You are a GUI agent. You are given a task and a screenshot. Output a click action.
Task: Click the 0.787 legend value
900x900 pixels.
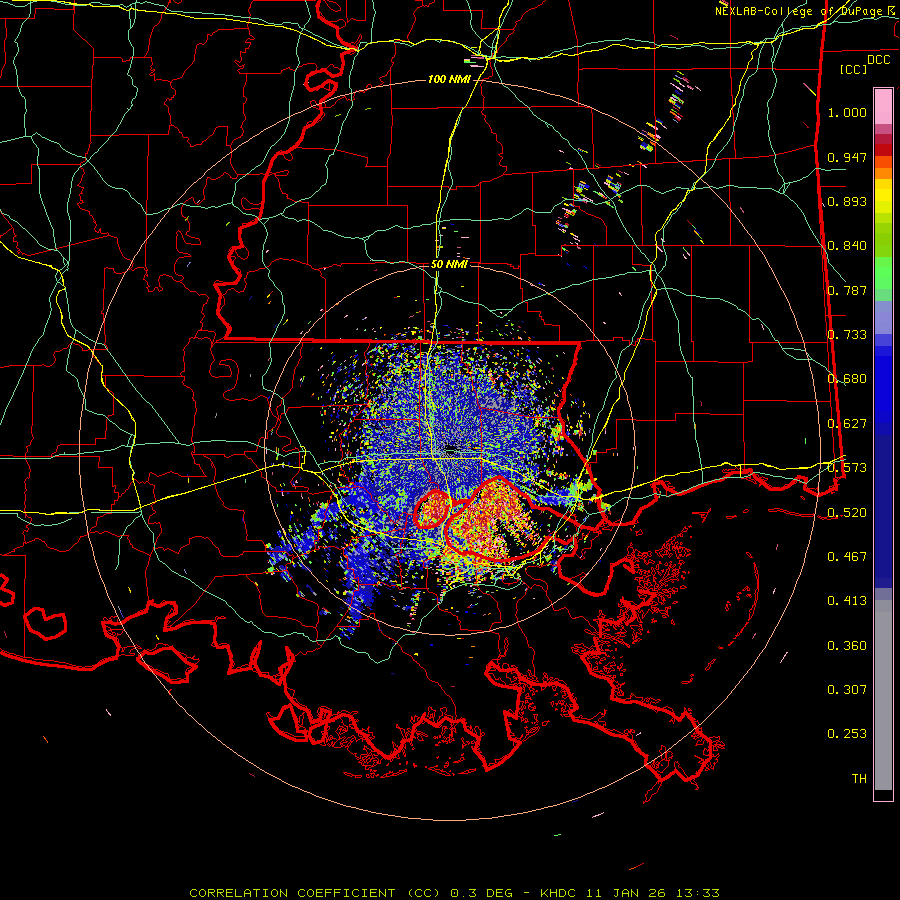(x=847, y=290)
